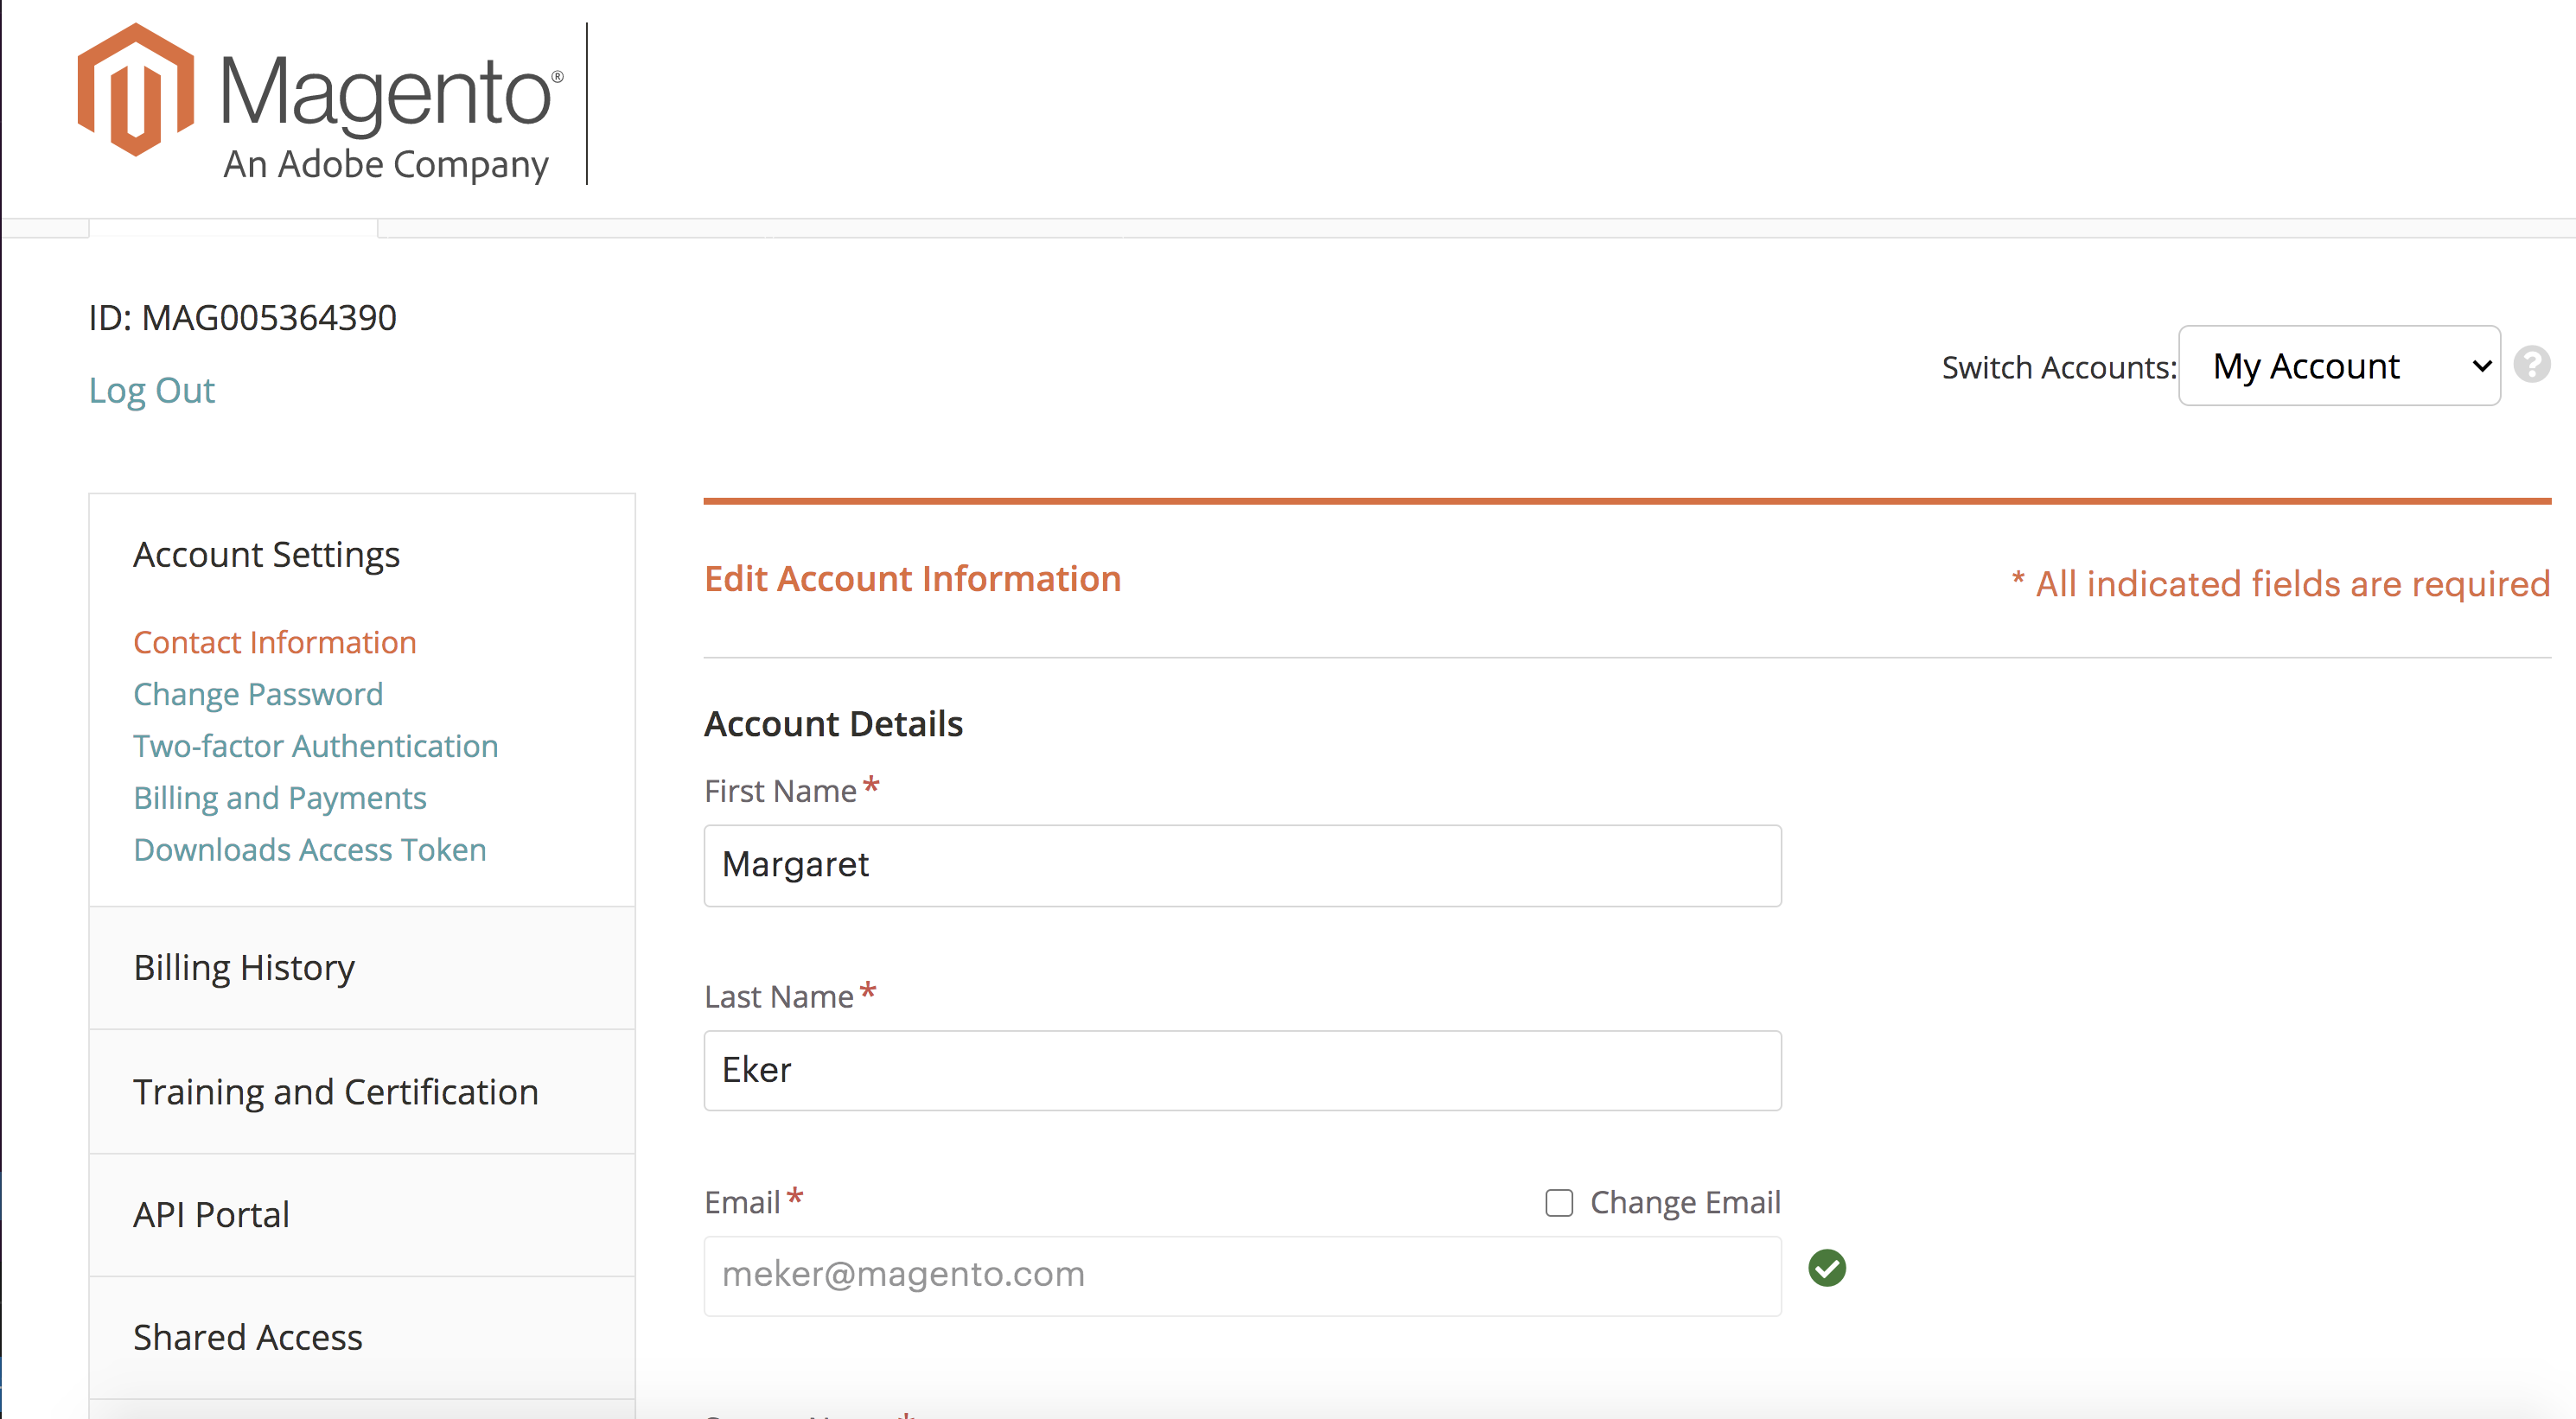Image resolution: width=2576 pixels, height=1419 pixels.
Task: Open Contact Information settings
Action: tap(274, 642)
